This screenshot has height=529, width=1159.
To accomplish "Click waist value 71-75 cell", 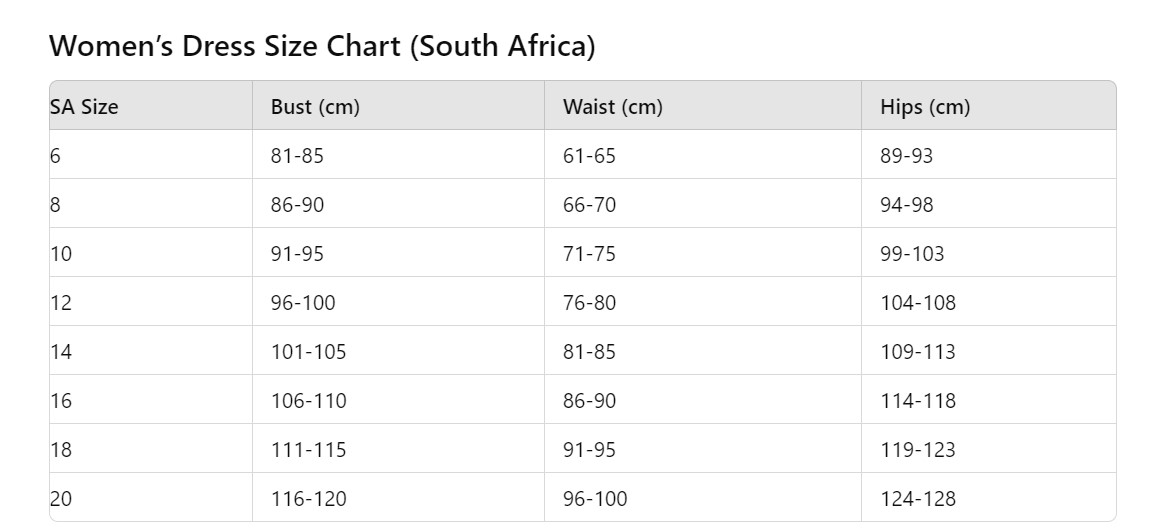I will 589,254.
